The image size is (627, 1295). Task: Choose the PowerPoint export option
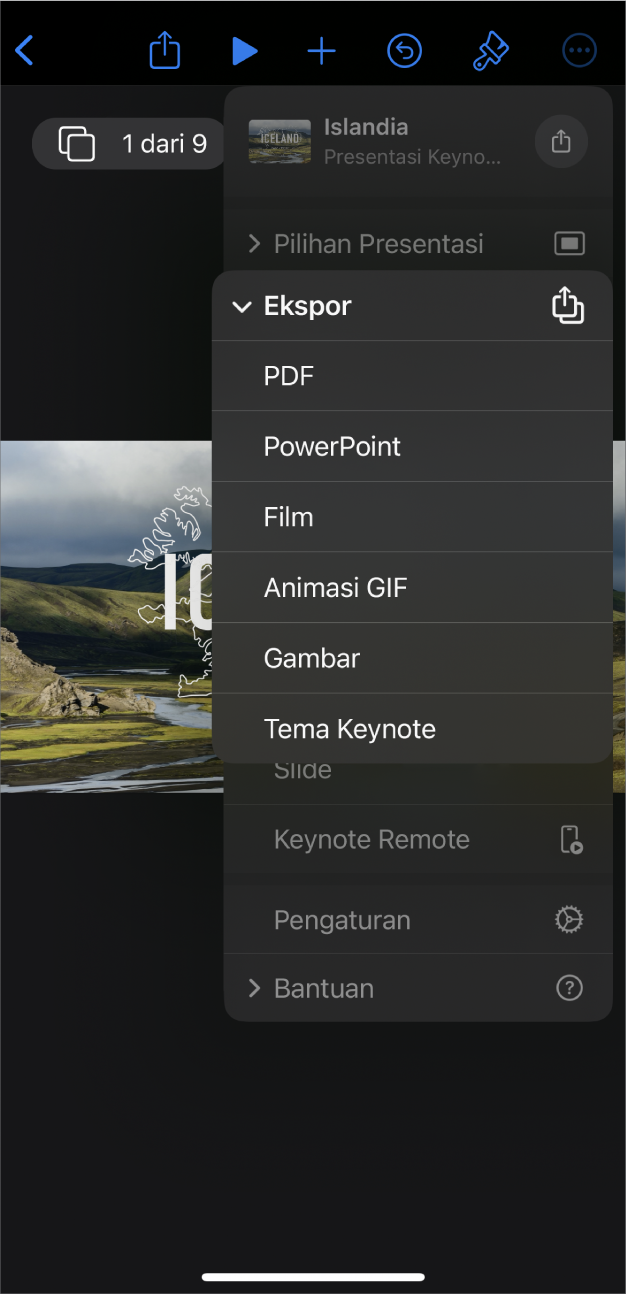coord(412,446)
